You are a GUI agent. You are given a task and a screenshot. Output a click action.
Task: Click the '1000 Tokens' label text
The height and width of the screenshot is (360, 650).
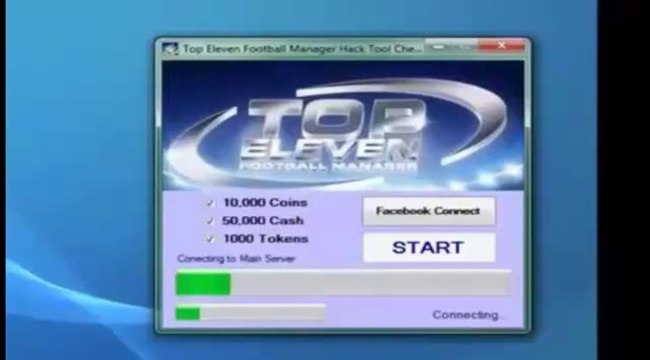[266, 239]
